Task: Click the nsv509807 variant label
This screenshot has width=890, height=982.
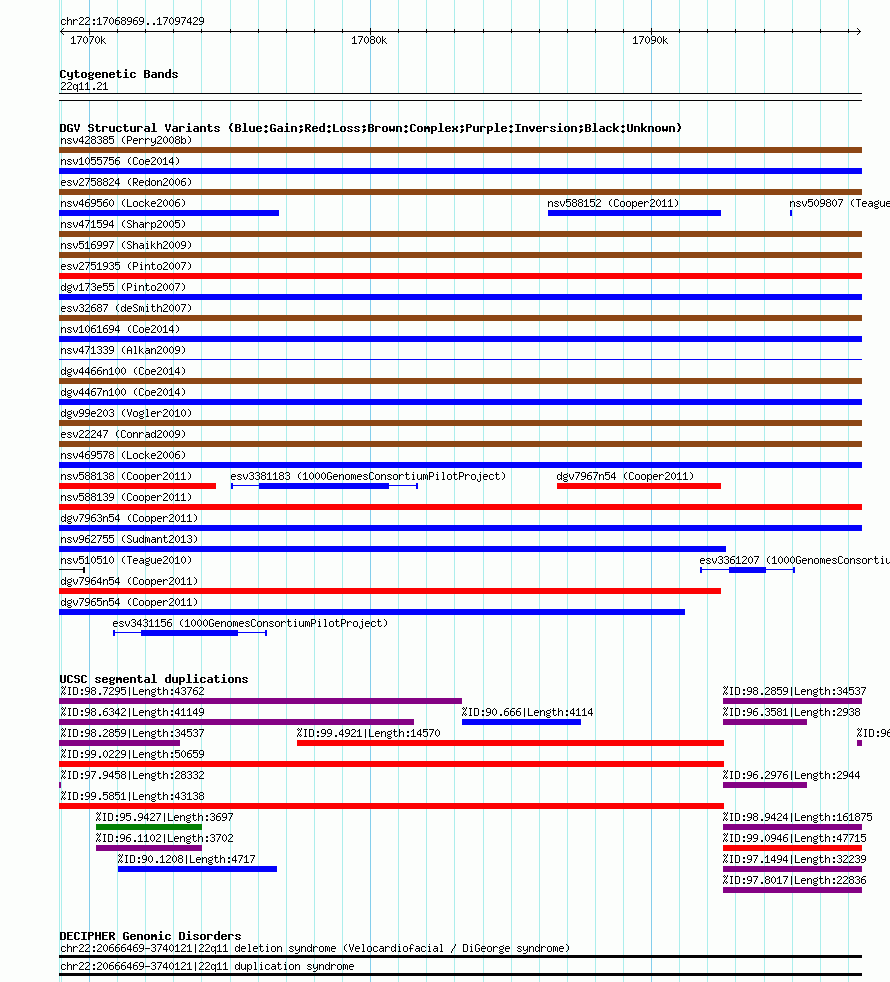Action: click(839, 203)
